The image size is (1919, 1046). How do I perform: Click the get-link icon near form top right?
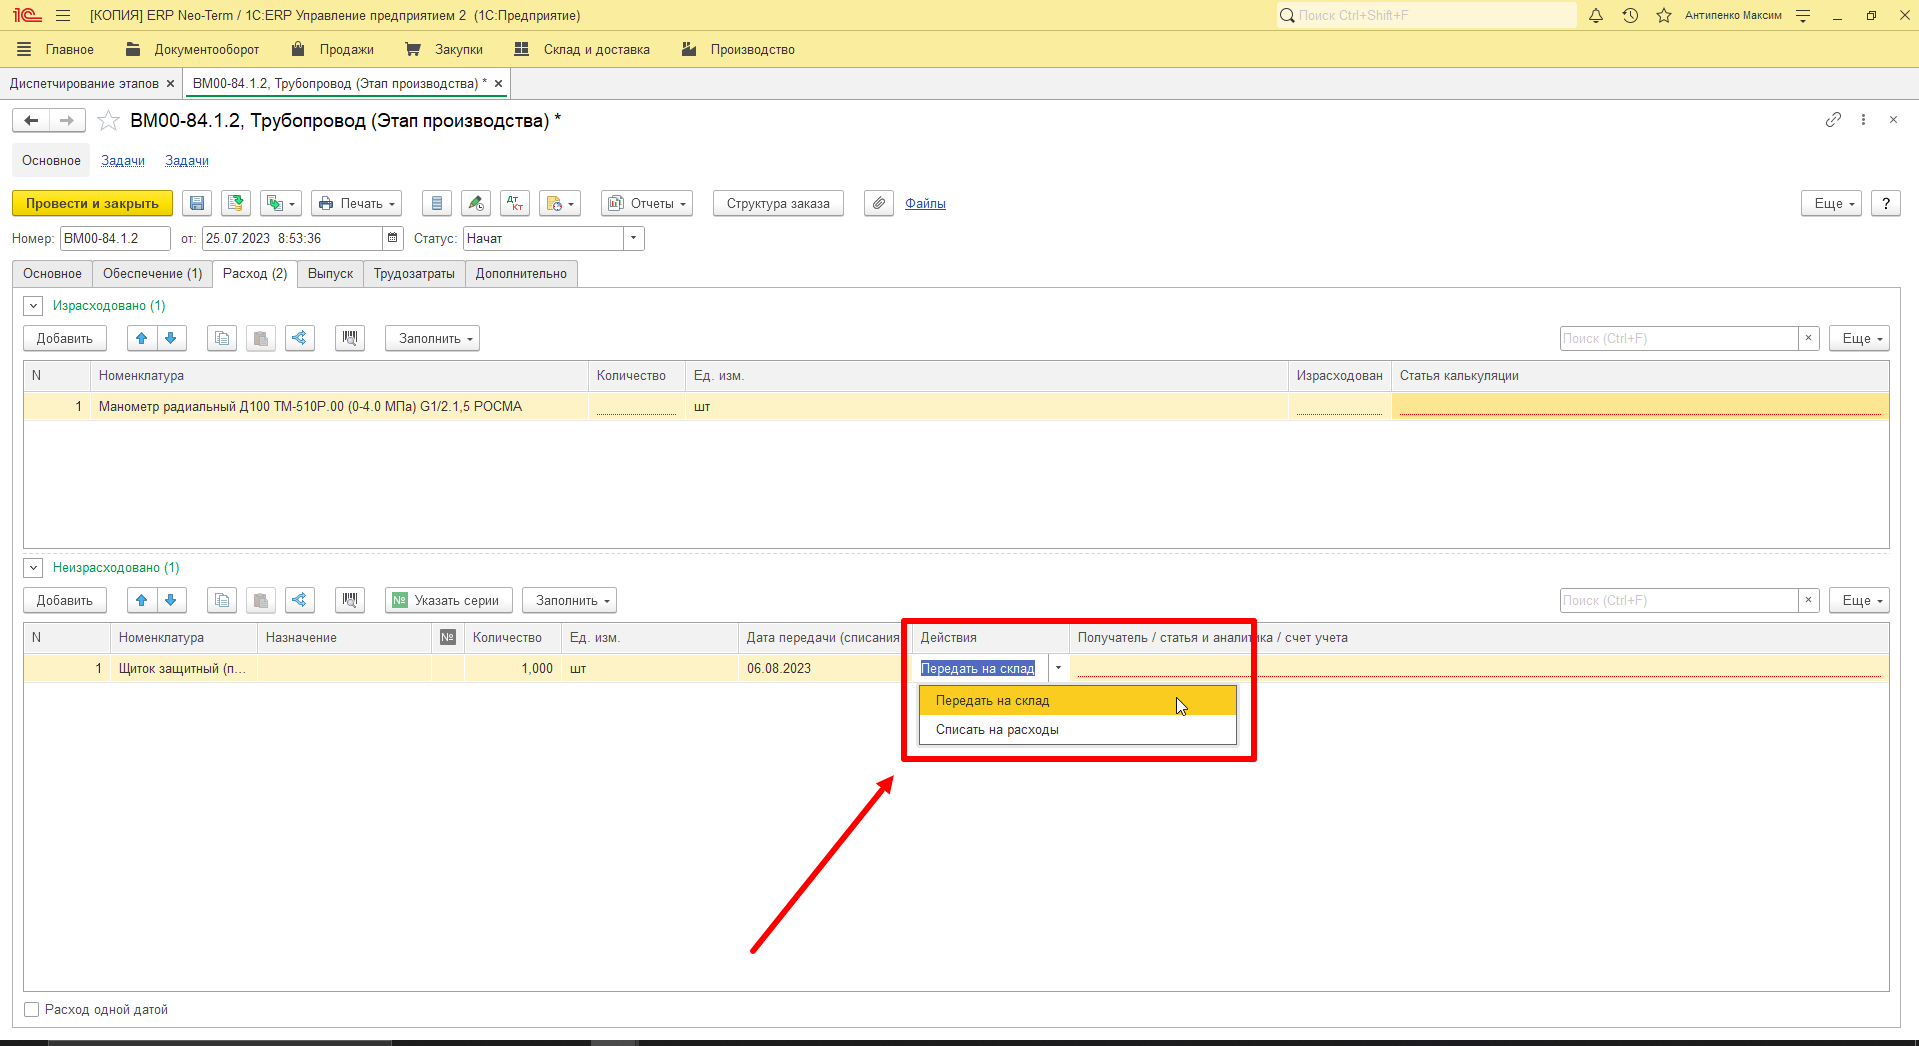coord(1833,120)
